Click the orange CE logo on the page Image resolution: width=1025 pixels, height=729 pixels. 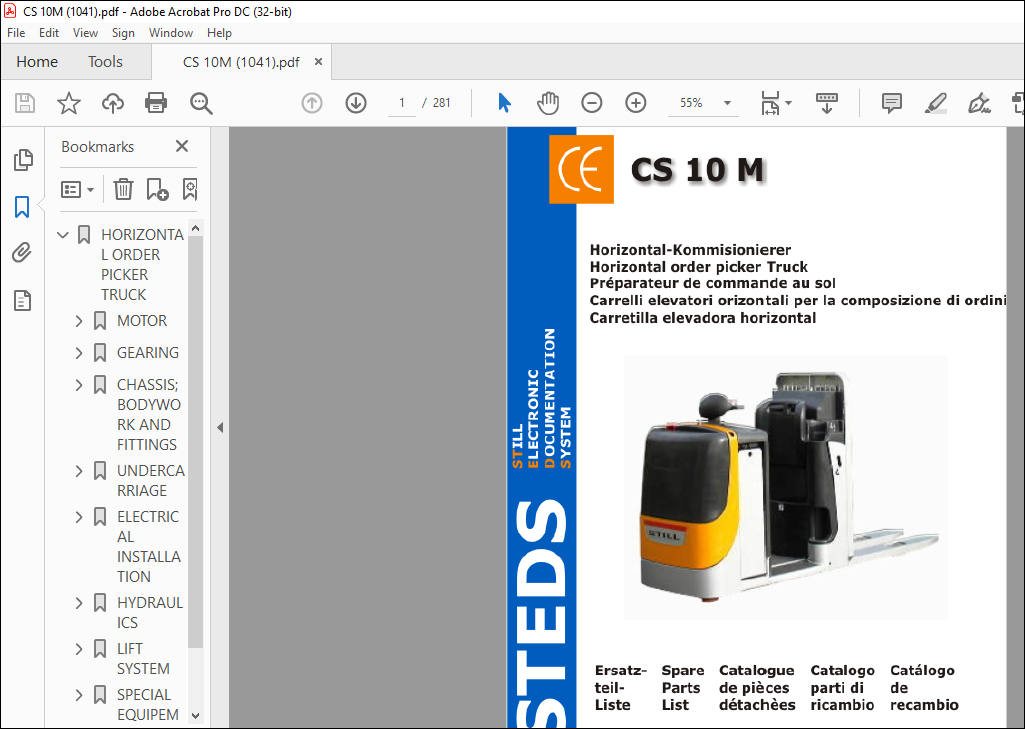581,169
